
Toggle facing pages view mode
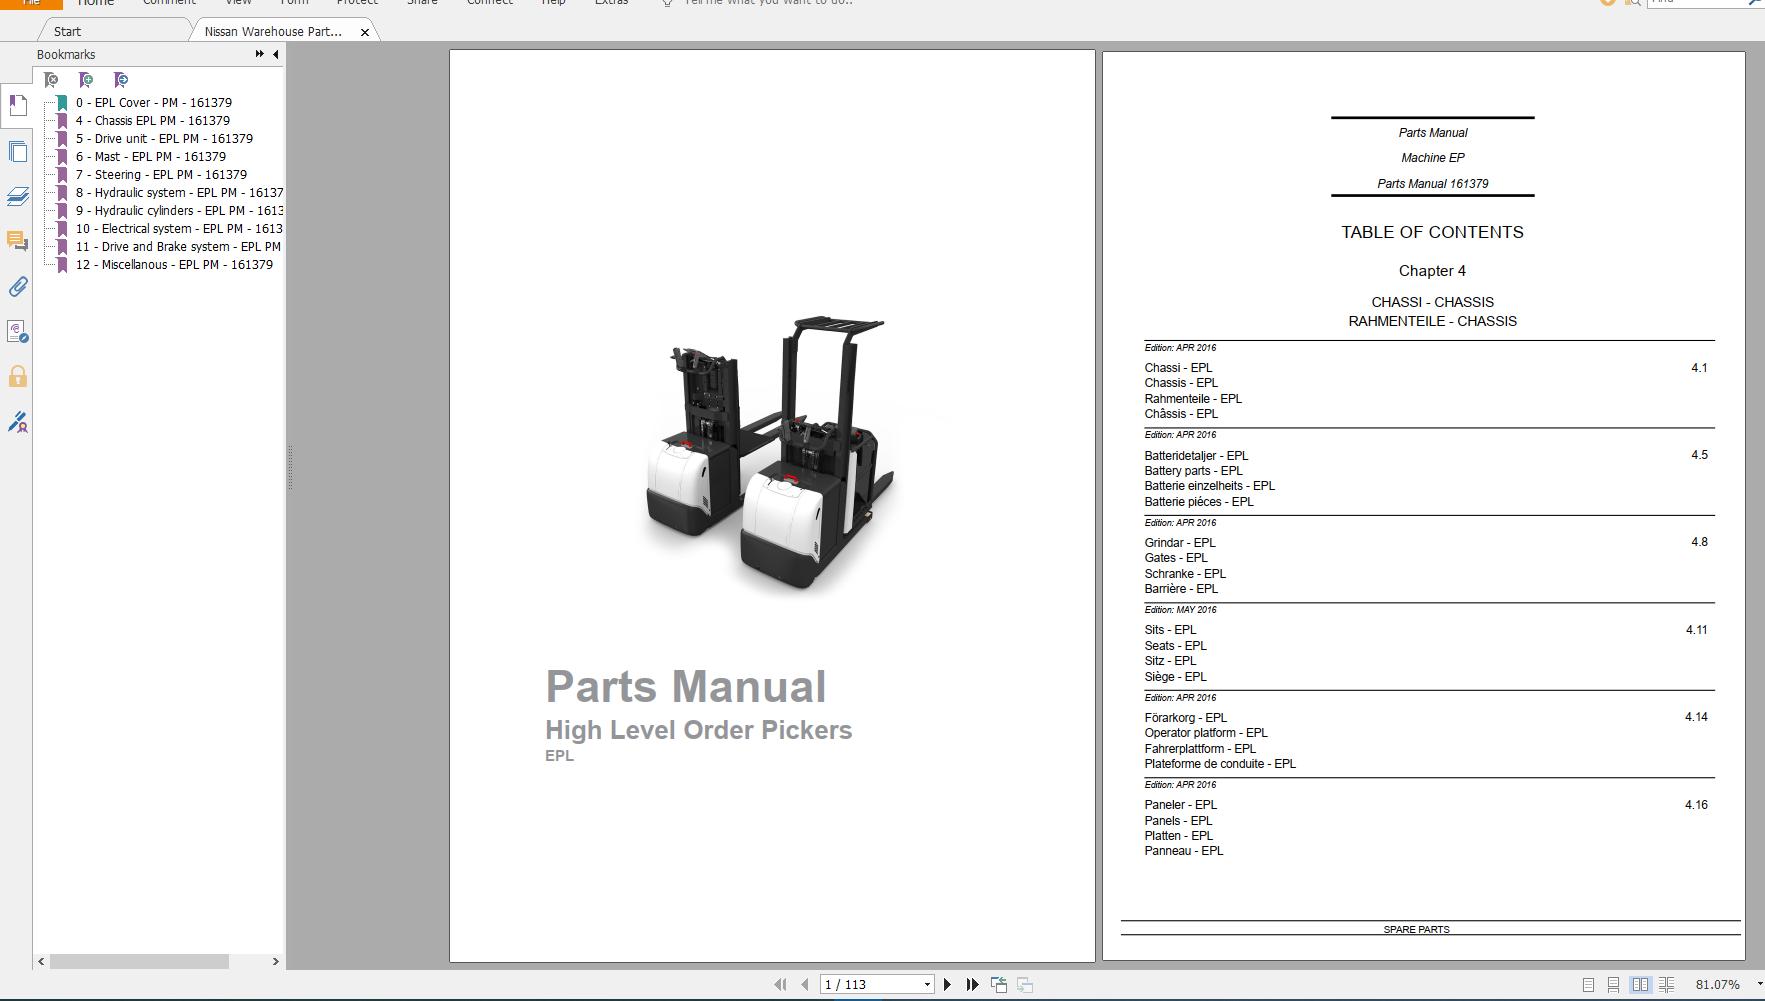pos(1640,985)
